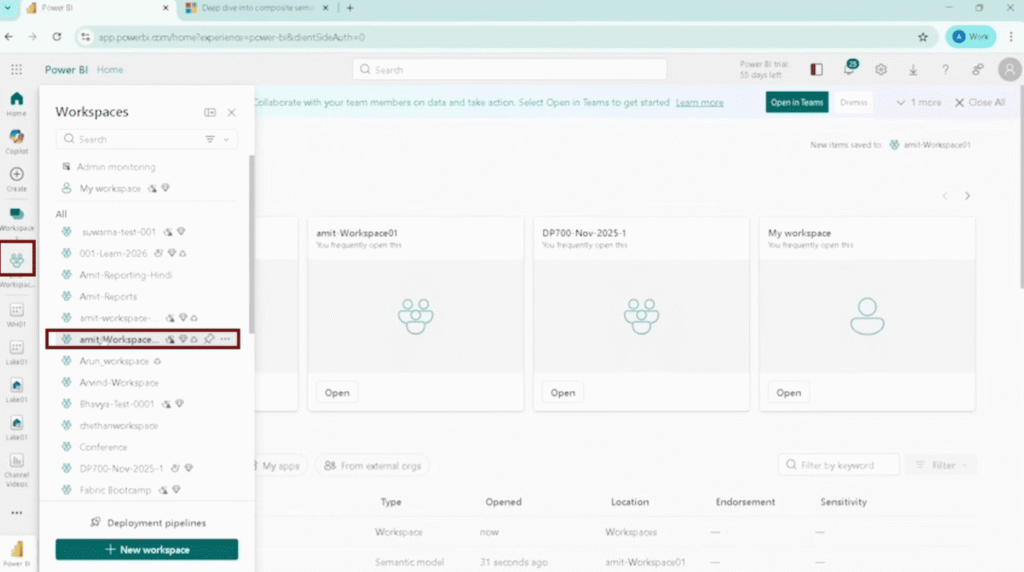
Task: Open the Workspaces filter dropdown arrow
Action: tap(226, 139)
